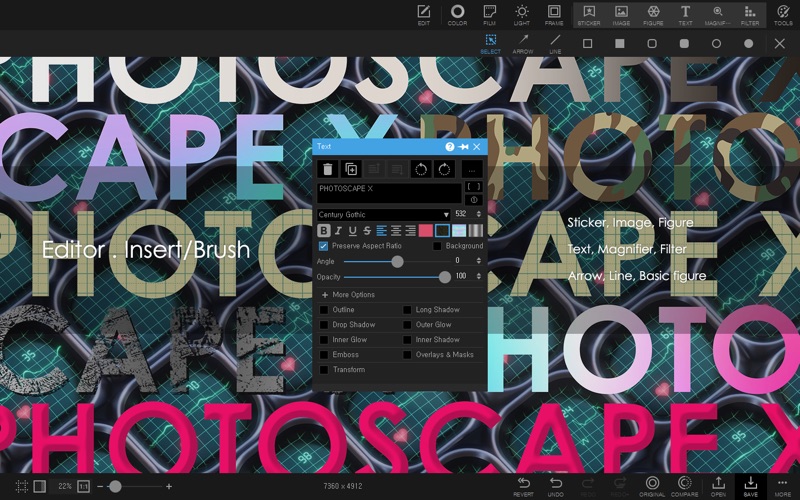This screenshot has width=800, height=500.
Task: Click the PHOTOSCAPE X text input field
Action: (x=389, y=192)
